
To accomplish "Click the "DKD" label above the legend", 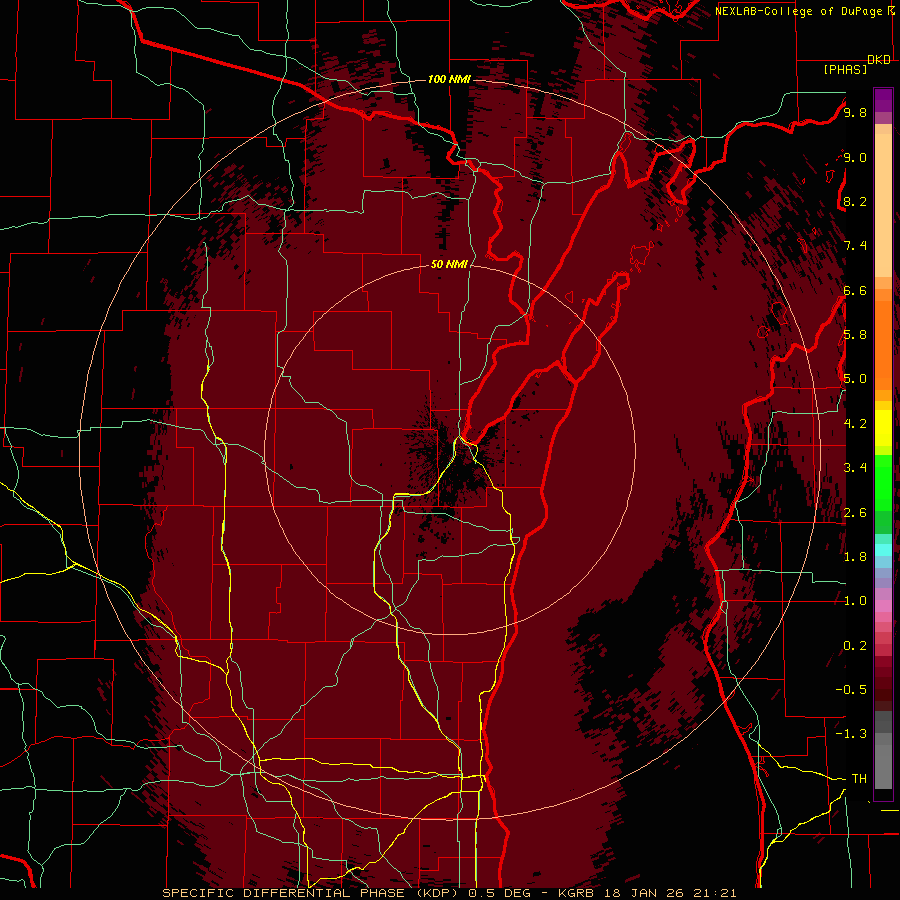I will point(879,60).
